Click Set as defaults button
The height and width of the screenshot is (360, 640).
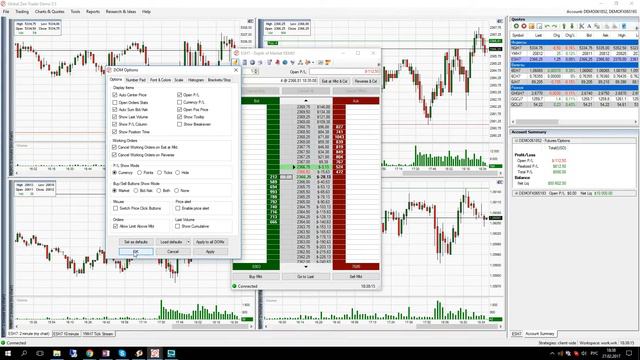tap(136, 242)
